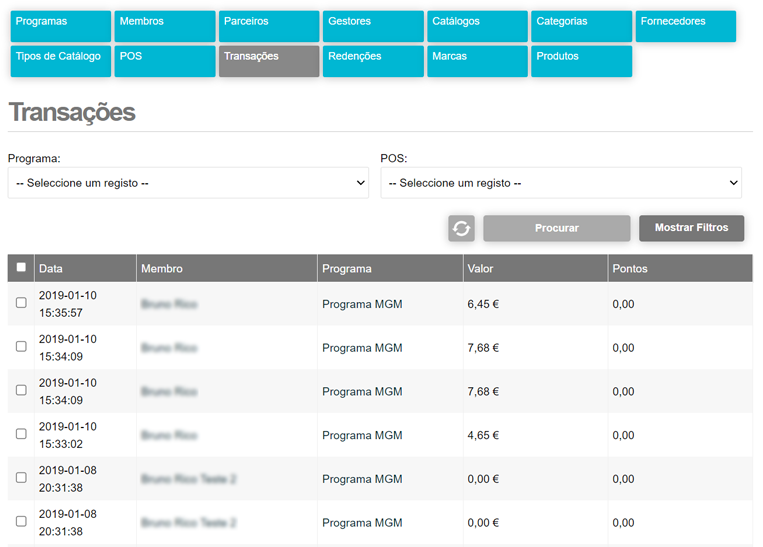Open the Fornecedores tab
Image resolution: width=763 pixels, height=547 pixels.
(686, 26)
